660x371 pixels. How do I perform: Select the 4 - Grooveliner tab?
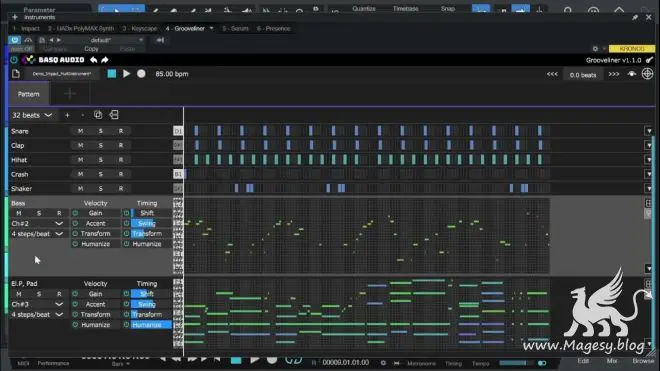pyautogui.click(x=185, y=29)
